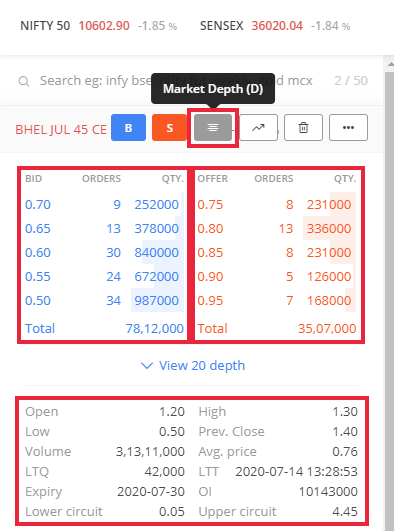394x531 pixels.
Task: Click SENSEX value 36020.04
Action: [x=277, y=26]
